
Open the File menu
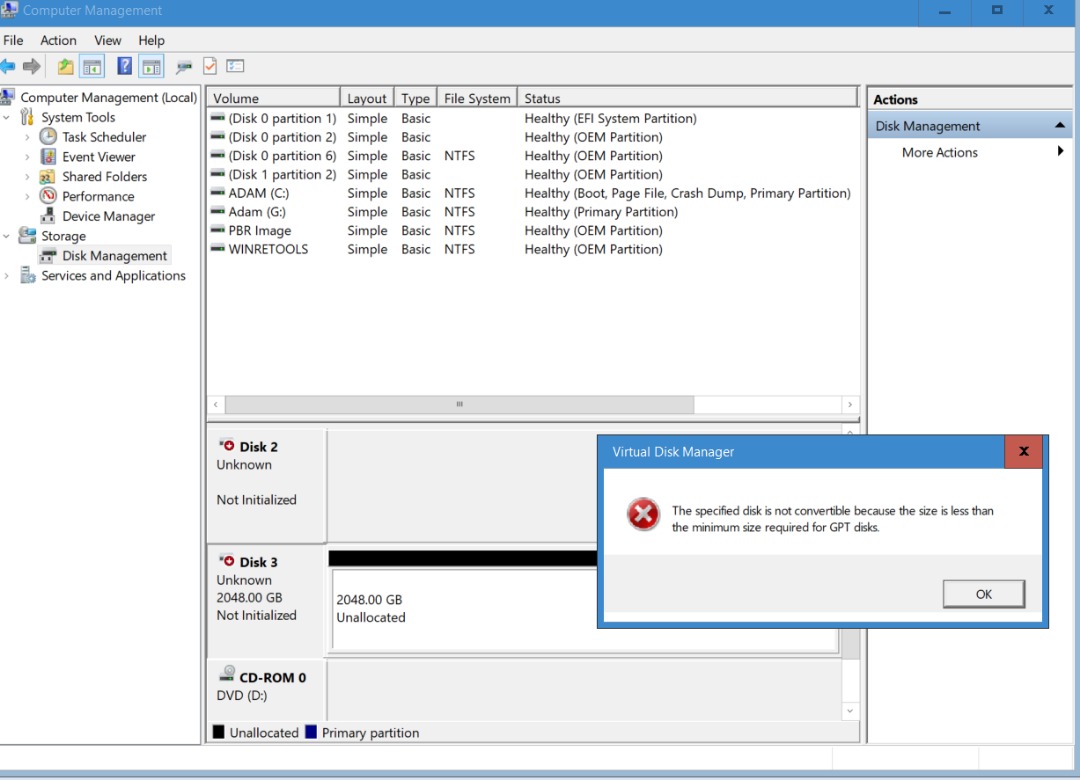click(x=13, y=40)
